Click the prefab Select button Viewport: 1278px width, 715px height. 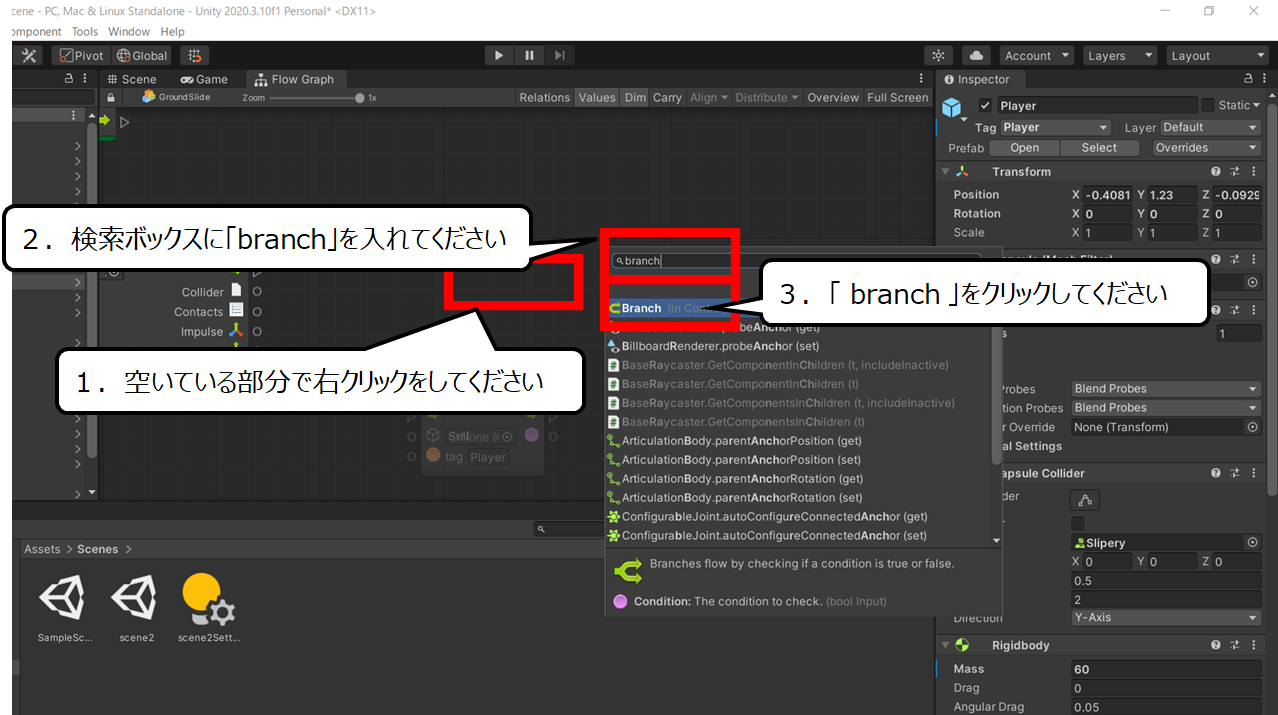1098,148
